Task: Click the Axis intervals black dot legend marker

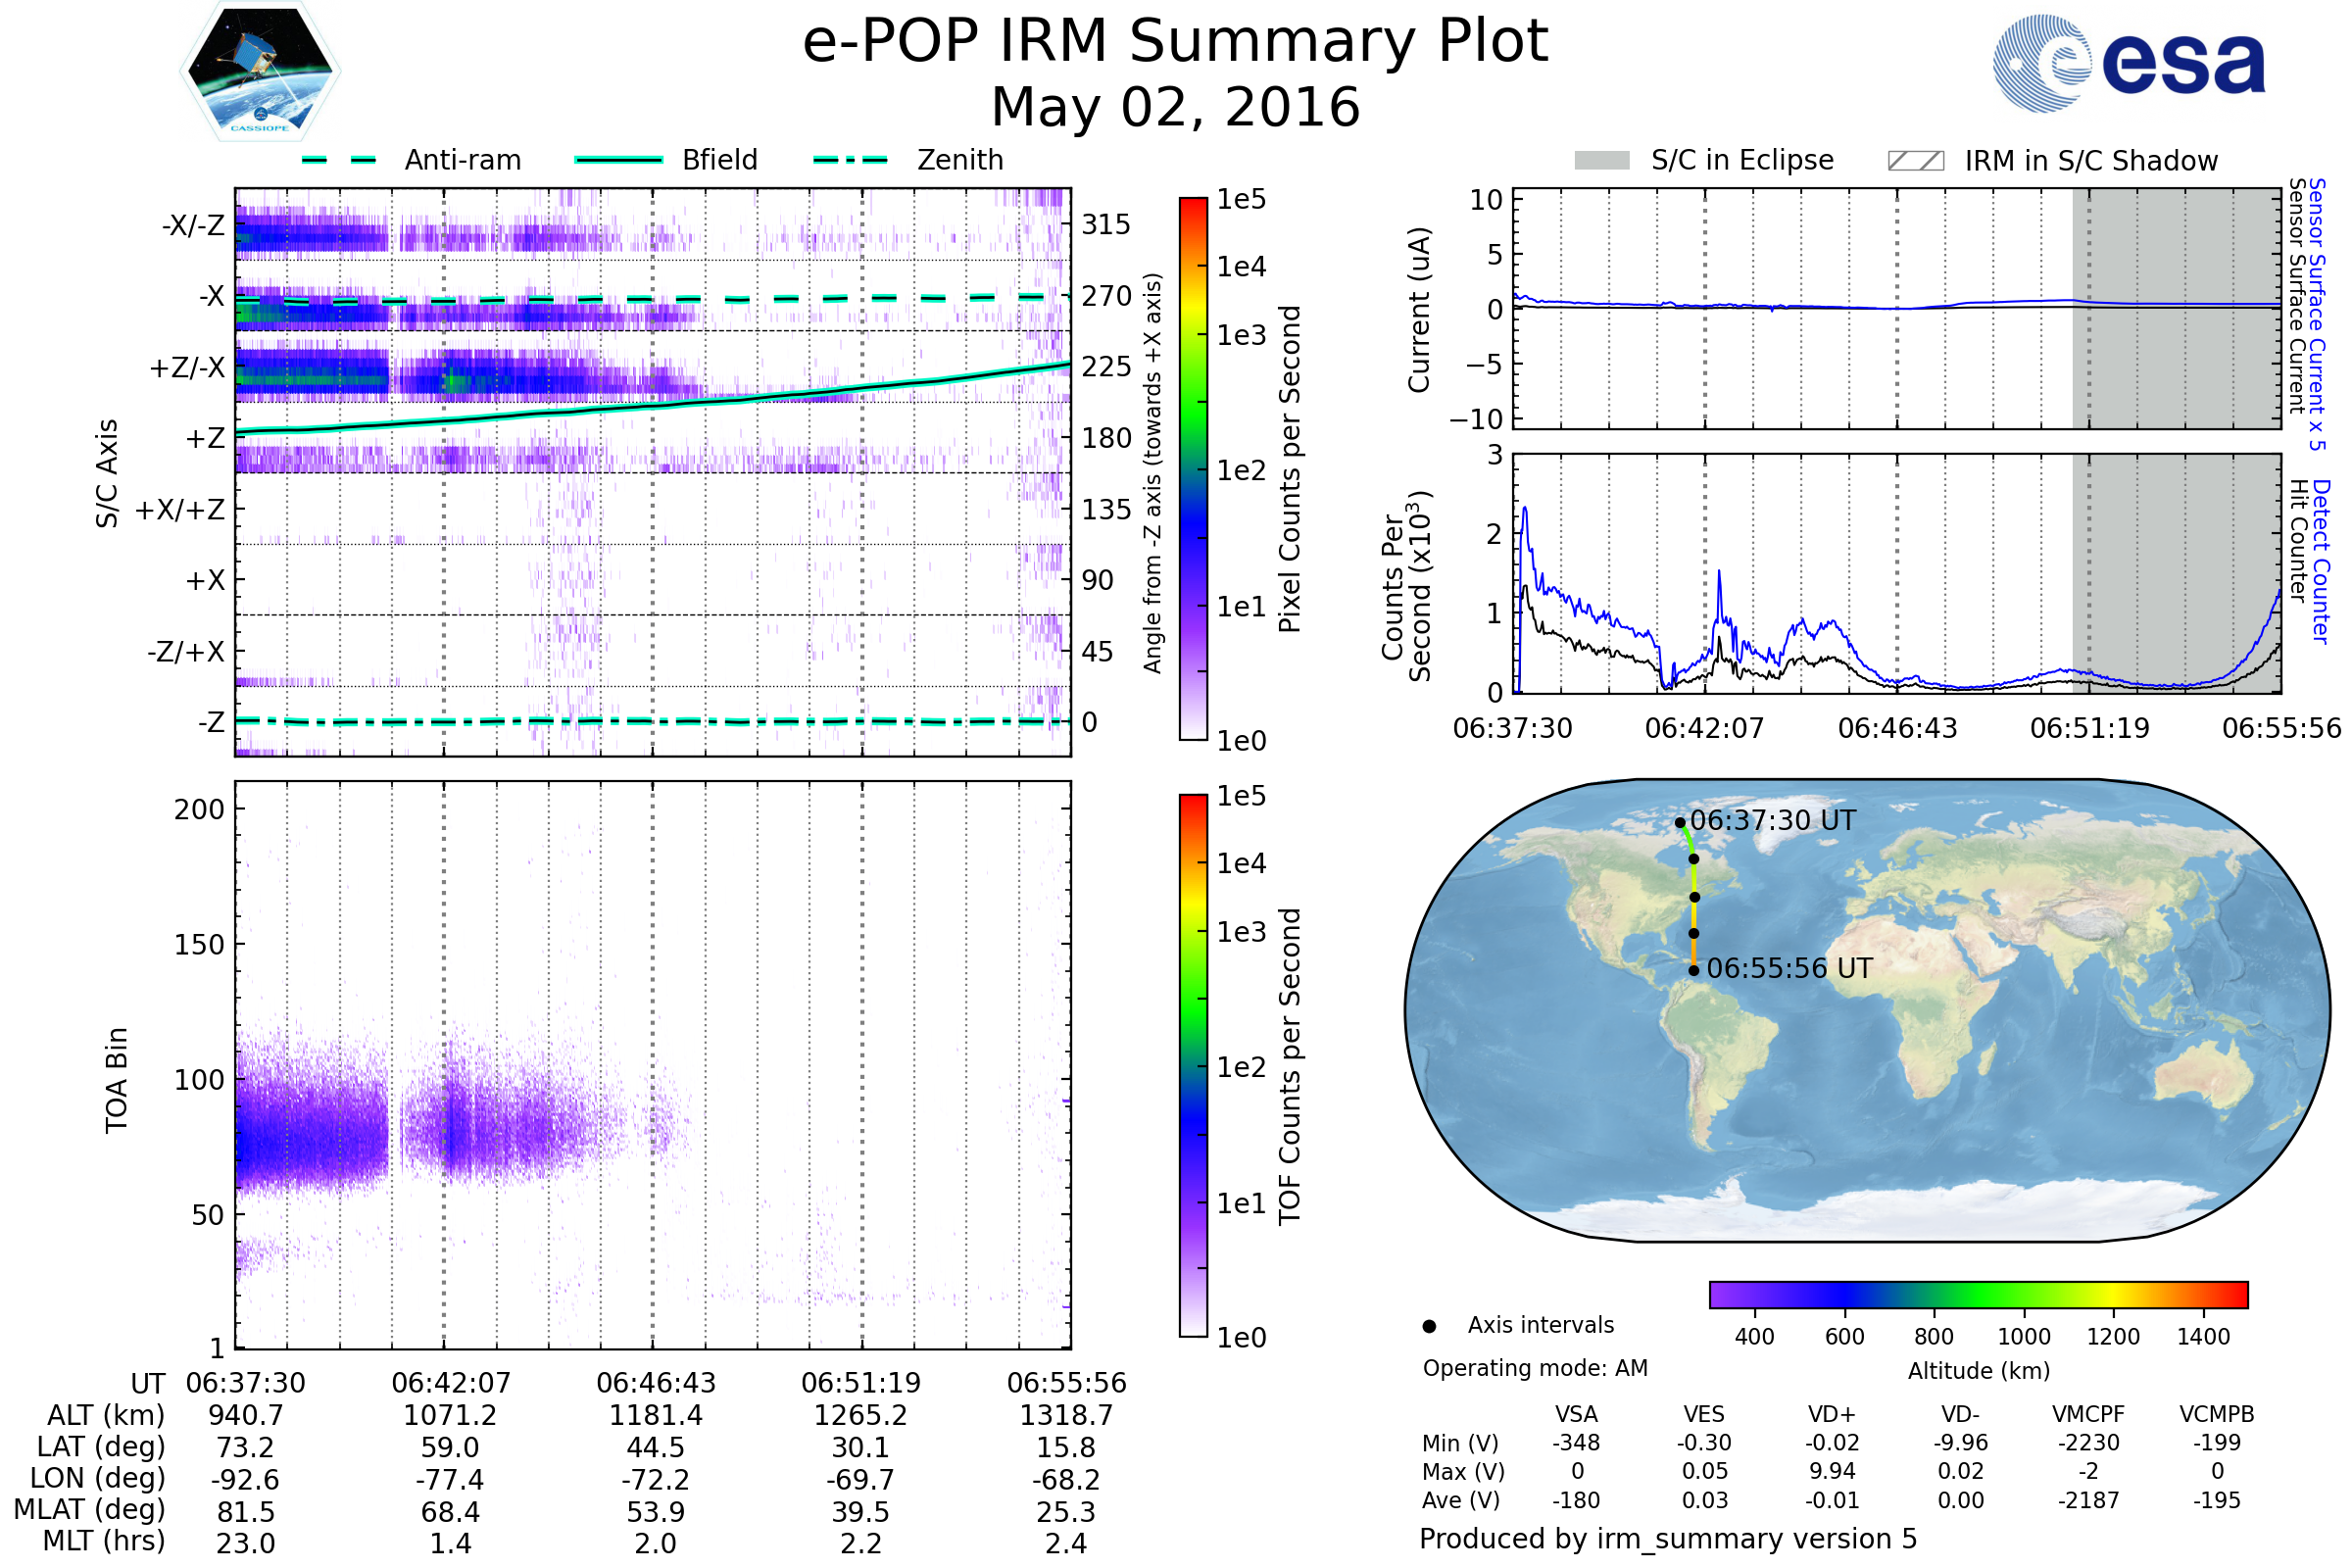Action: point(1429,1326)
